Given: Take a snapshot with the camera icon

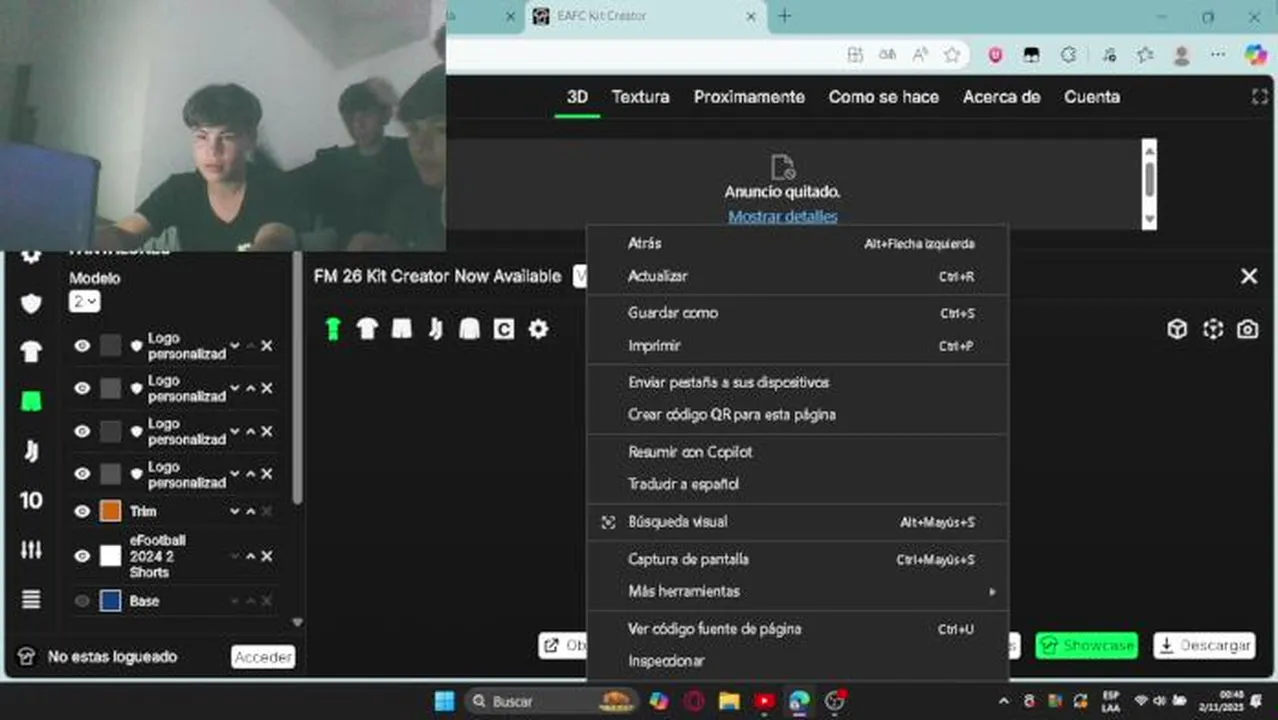Looking at the screenshot, I should point(1247,329).
